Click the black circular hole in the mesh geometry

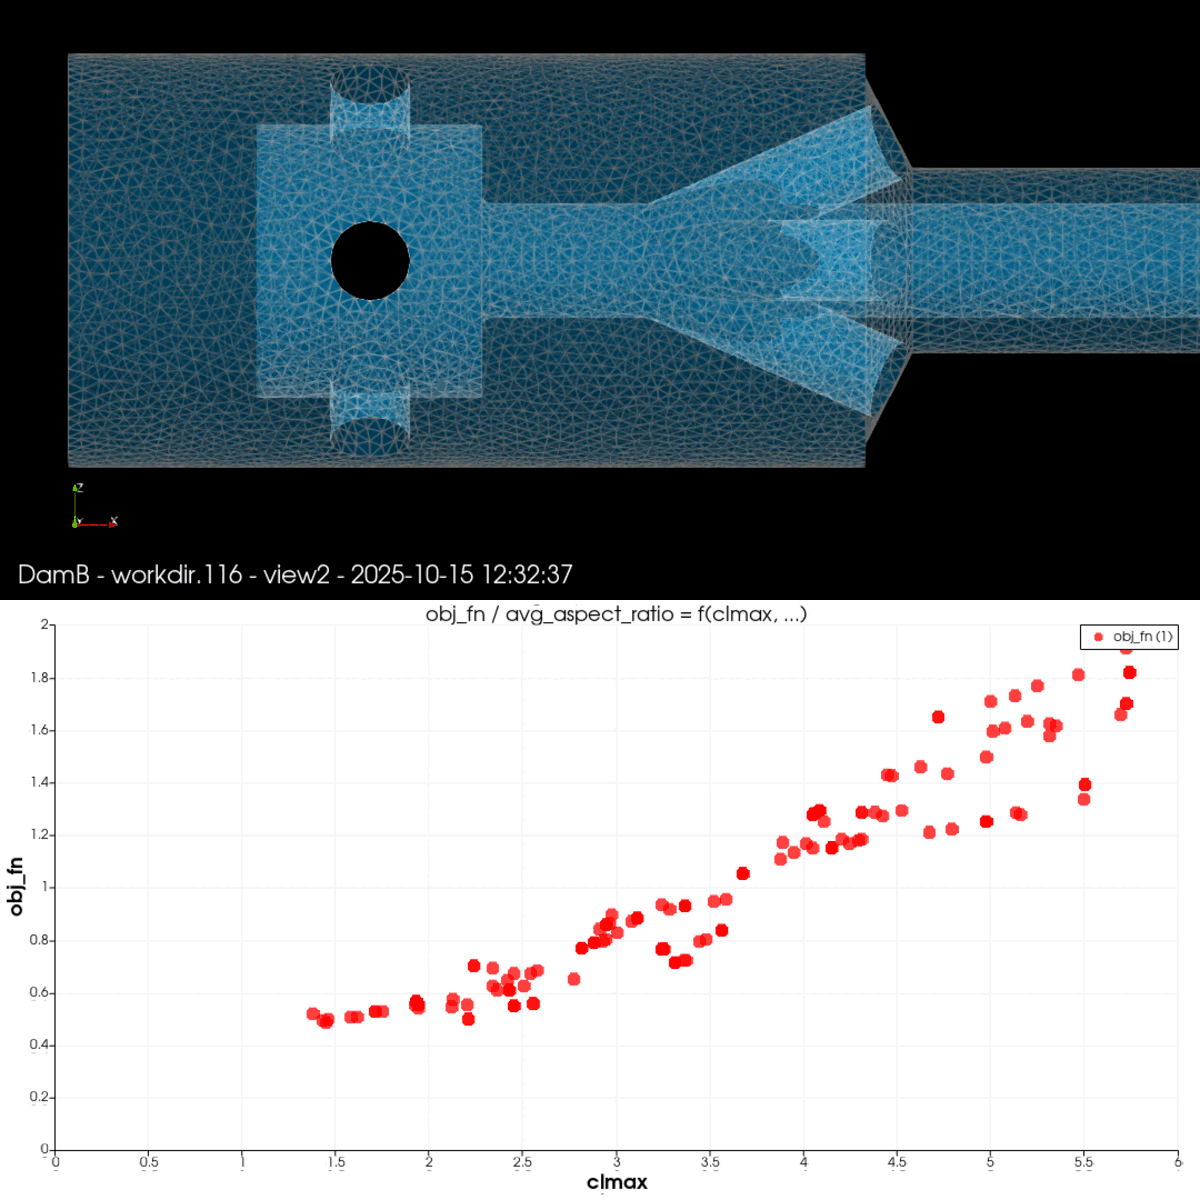click(x=372, y=261)
